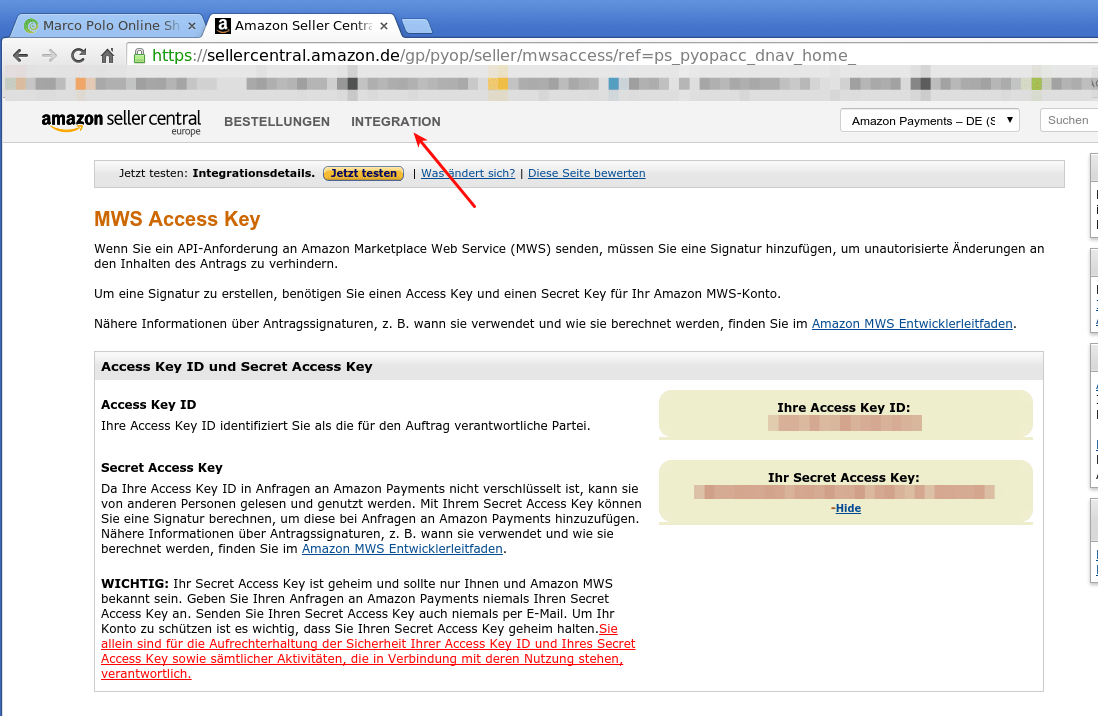Open the Amazon Payments – DE dropdown

point(929,121)
